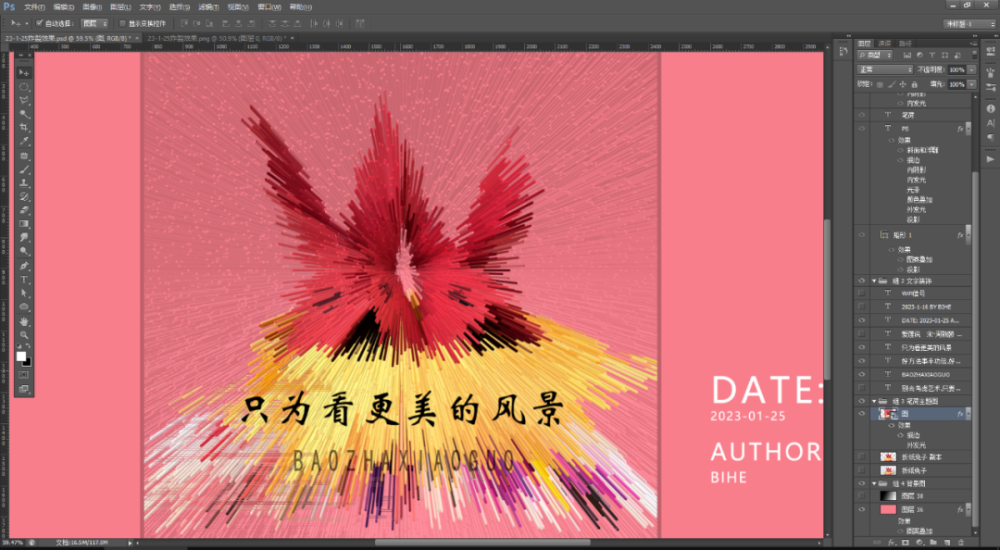Select the Horizontal Type tool
The height and width of the screenshot is (550, 1000).
click(24, 279)
